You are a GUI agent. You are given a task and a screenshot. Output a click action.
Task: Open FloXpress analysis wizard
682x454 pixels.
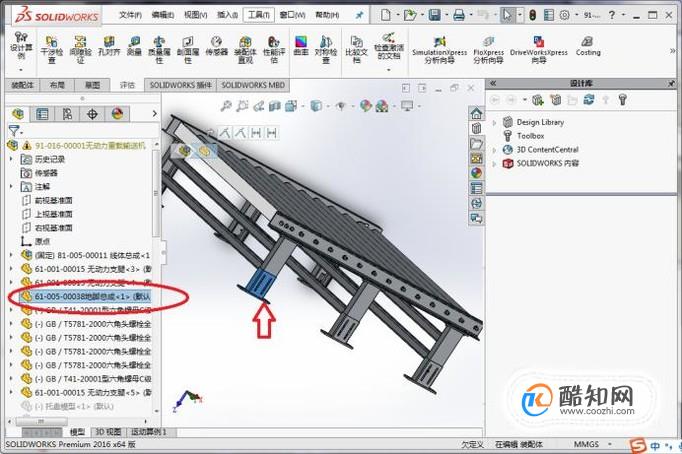coord(488,50)
